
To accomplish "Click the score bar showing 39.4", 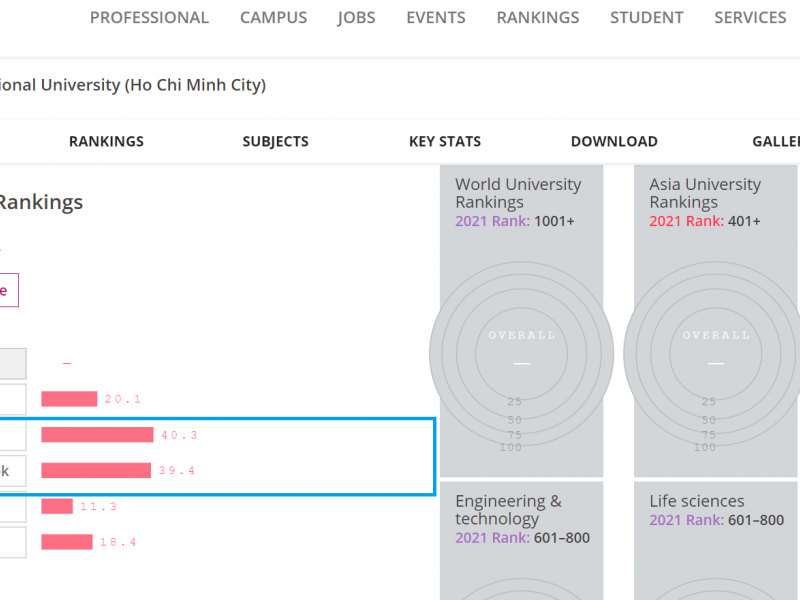I will [96, 471].
